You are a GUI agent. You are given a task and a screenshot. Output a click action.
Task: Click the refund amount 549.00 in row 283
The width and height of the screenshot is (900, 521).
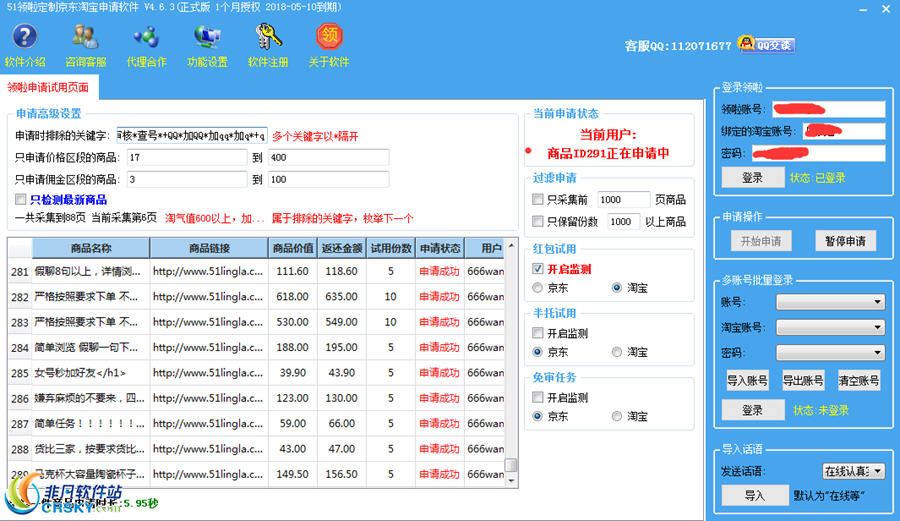click(x=342, y=322)
